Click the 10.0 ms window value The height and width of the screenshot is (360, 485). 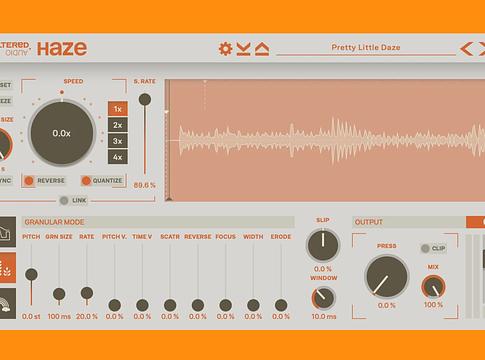click(324, 316)
